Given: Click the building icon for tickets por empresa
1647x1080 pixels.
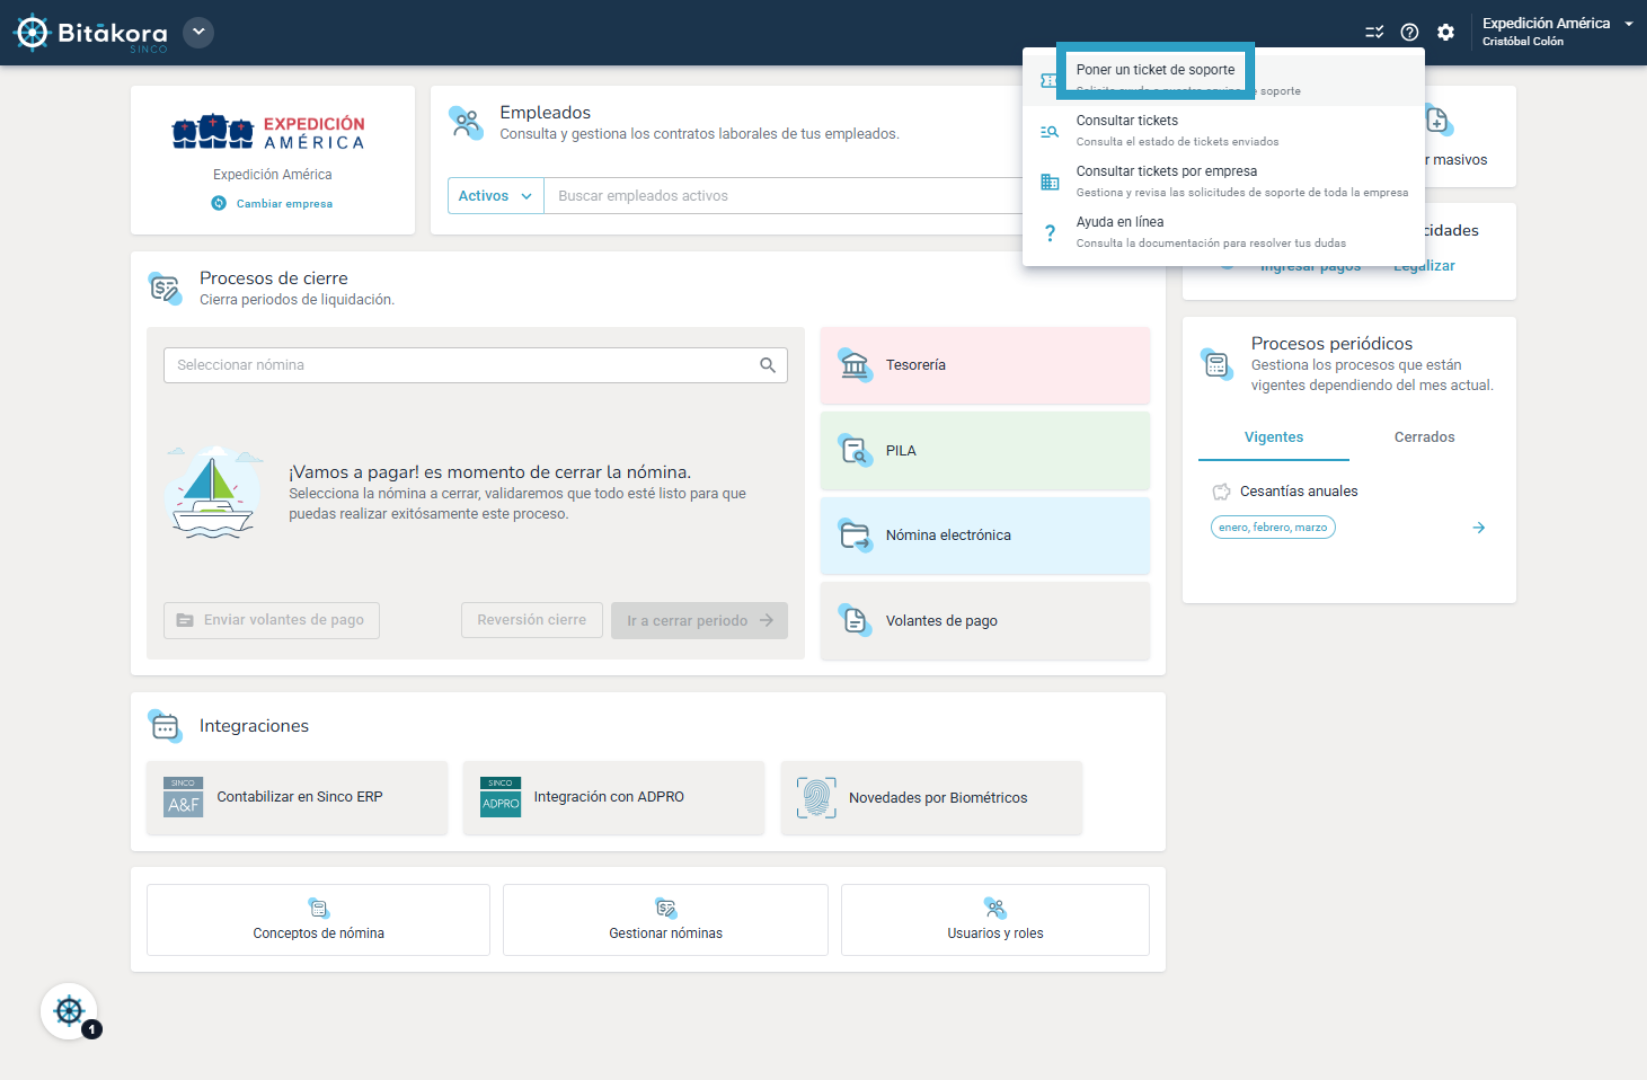Looking at the screenshot, I should pos(1049,182).
